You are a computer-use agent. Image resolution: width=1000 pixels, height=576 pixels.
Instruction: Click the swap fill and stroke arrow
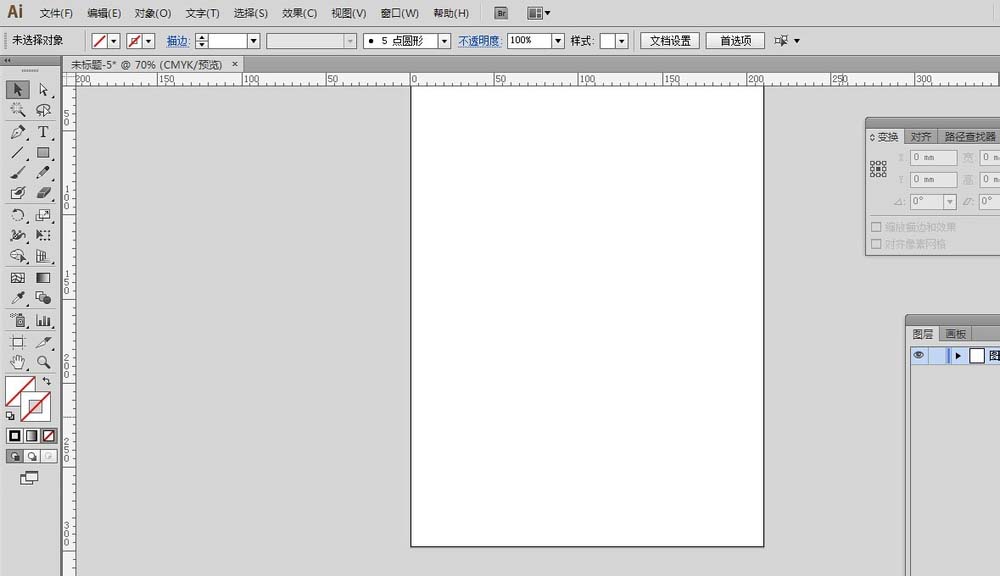point(47,381)
